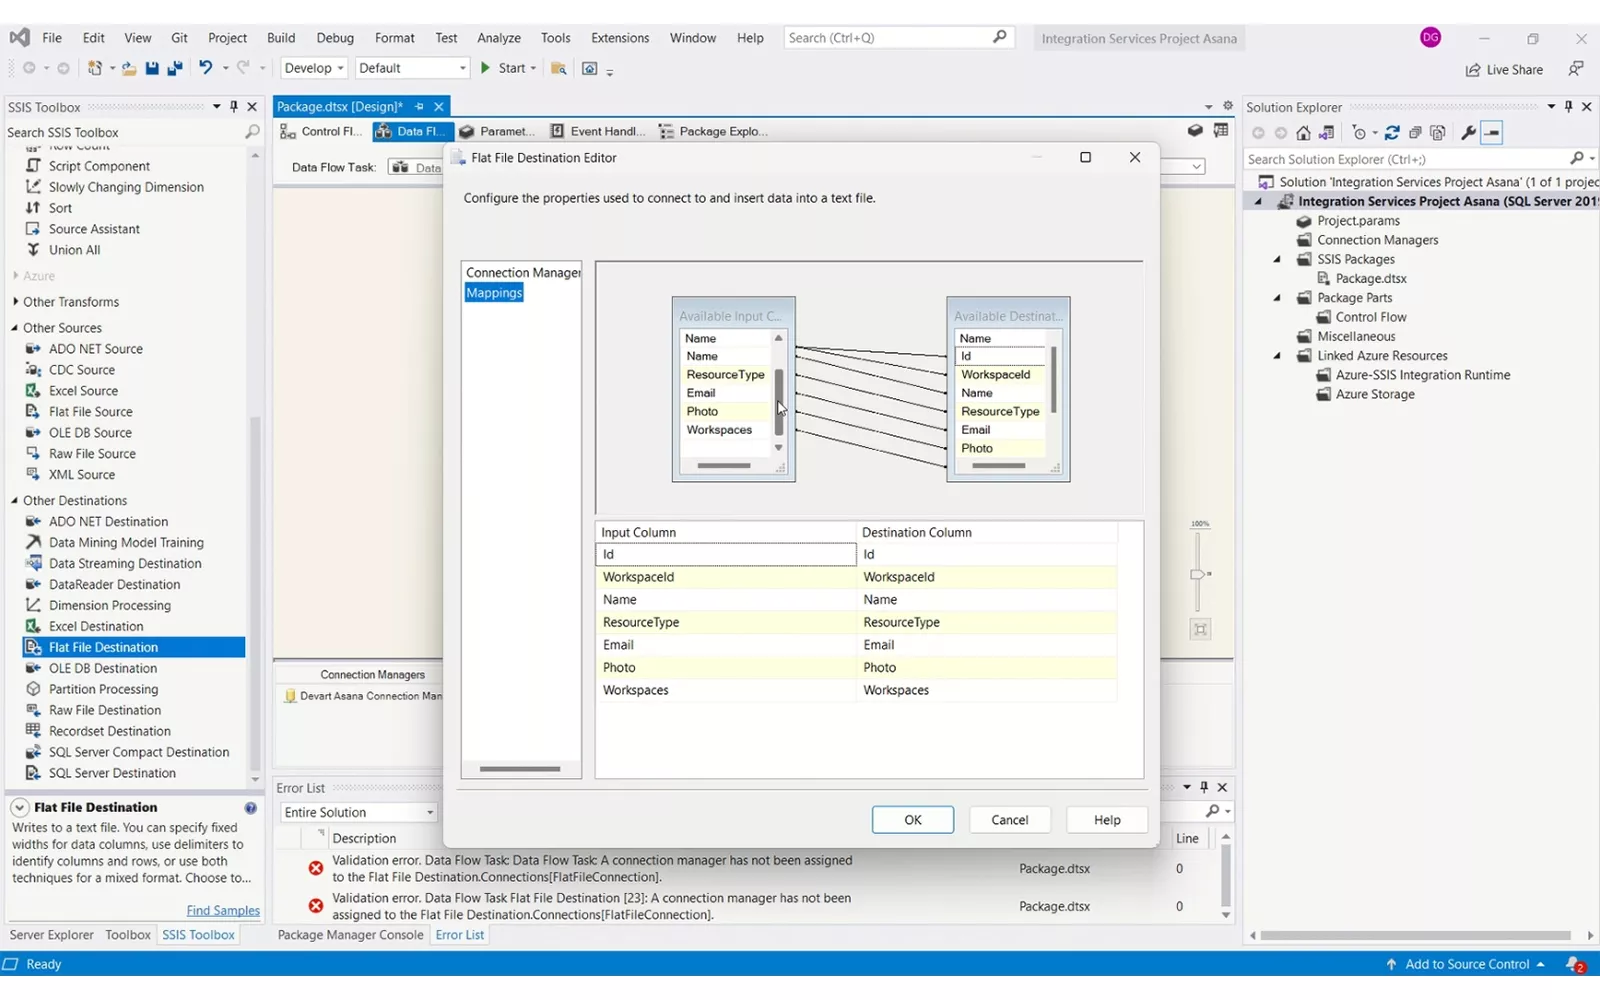This screenshot has height=1000, width=1600.
Task: Toggle auto-hide pin on Solution Explorer
Action: (1568, 107)
